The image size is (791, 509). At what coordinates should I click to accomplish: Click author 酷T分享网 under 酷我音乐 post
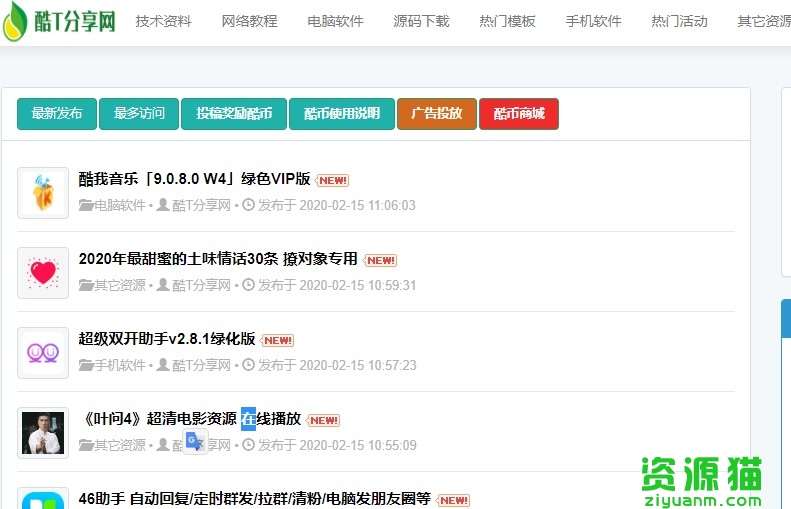201,205
